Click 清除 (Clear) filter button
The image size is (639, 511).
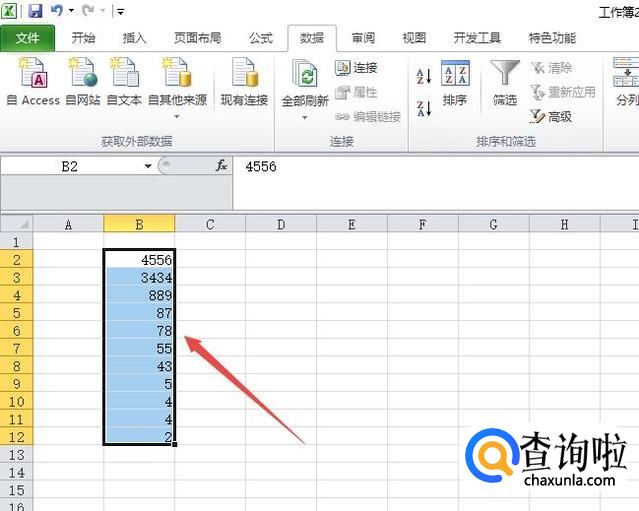(x=552, y=68)
